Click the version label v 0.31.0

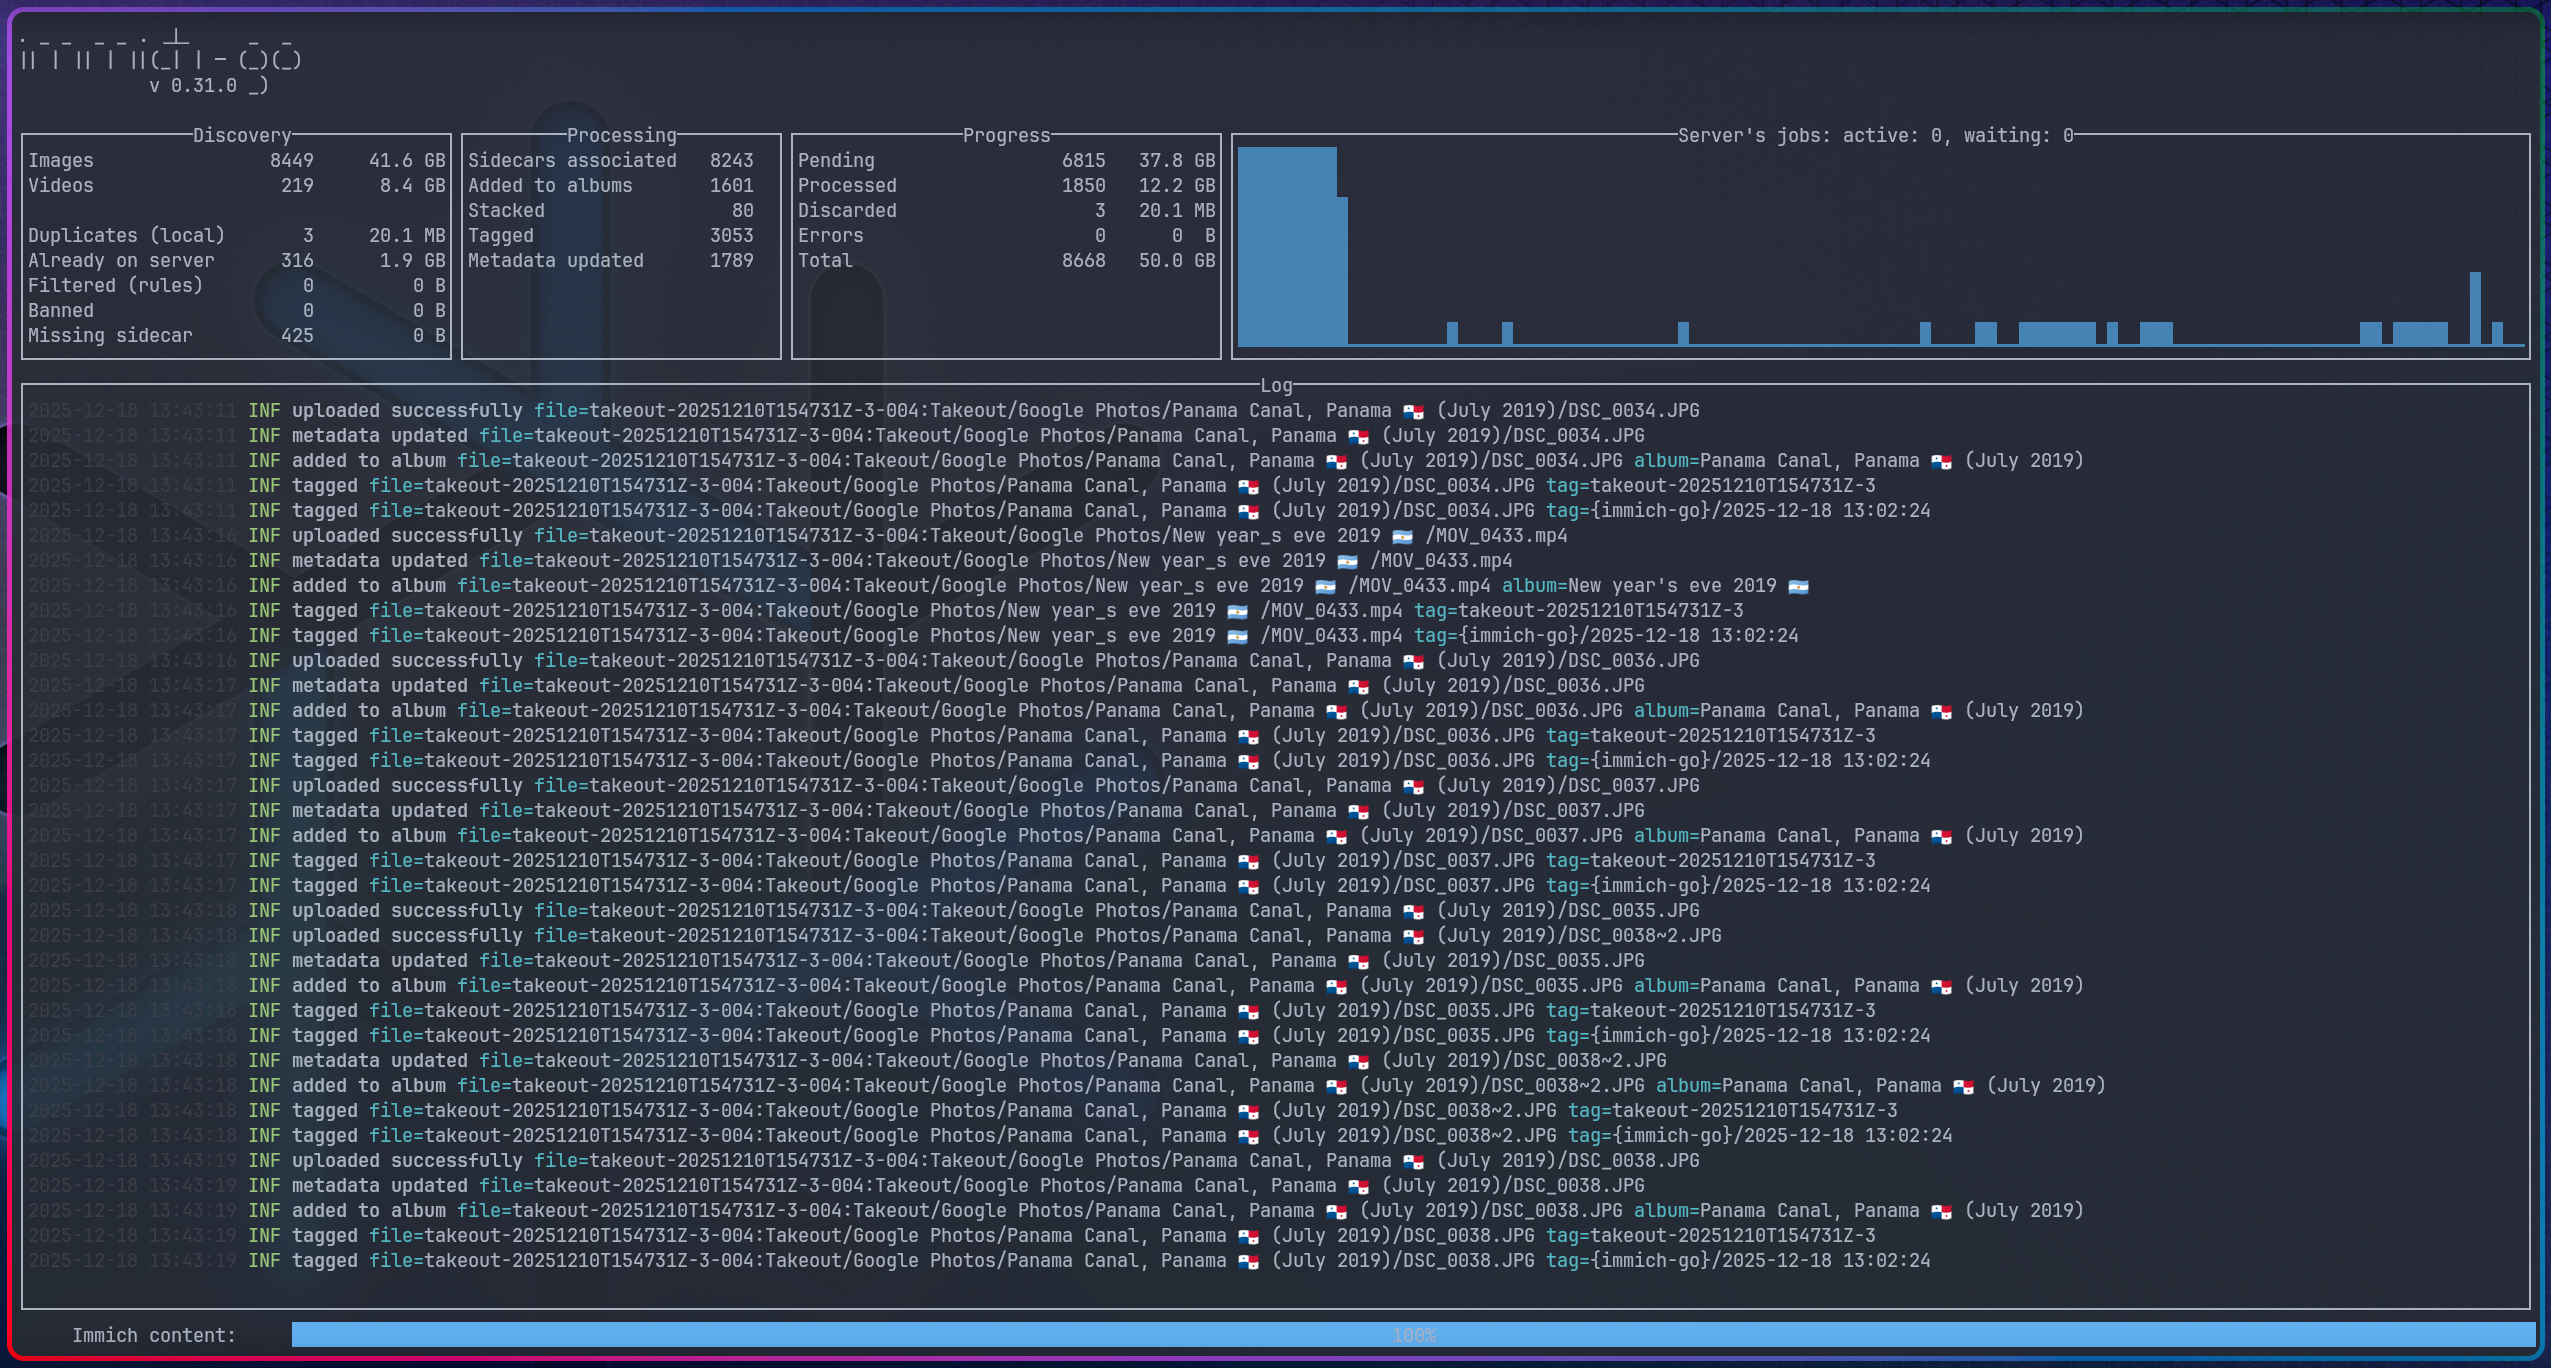click(194, 86)
